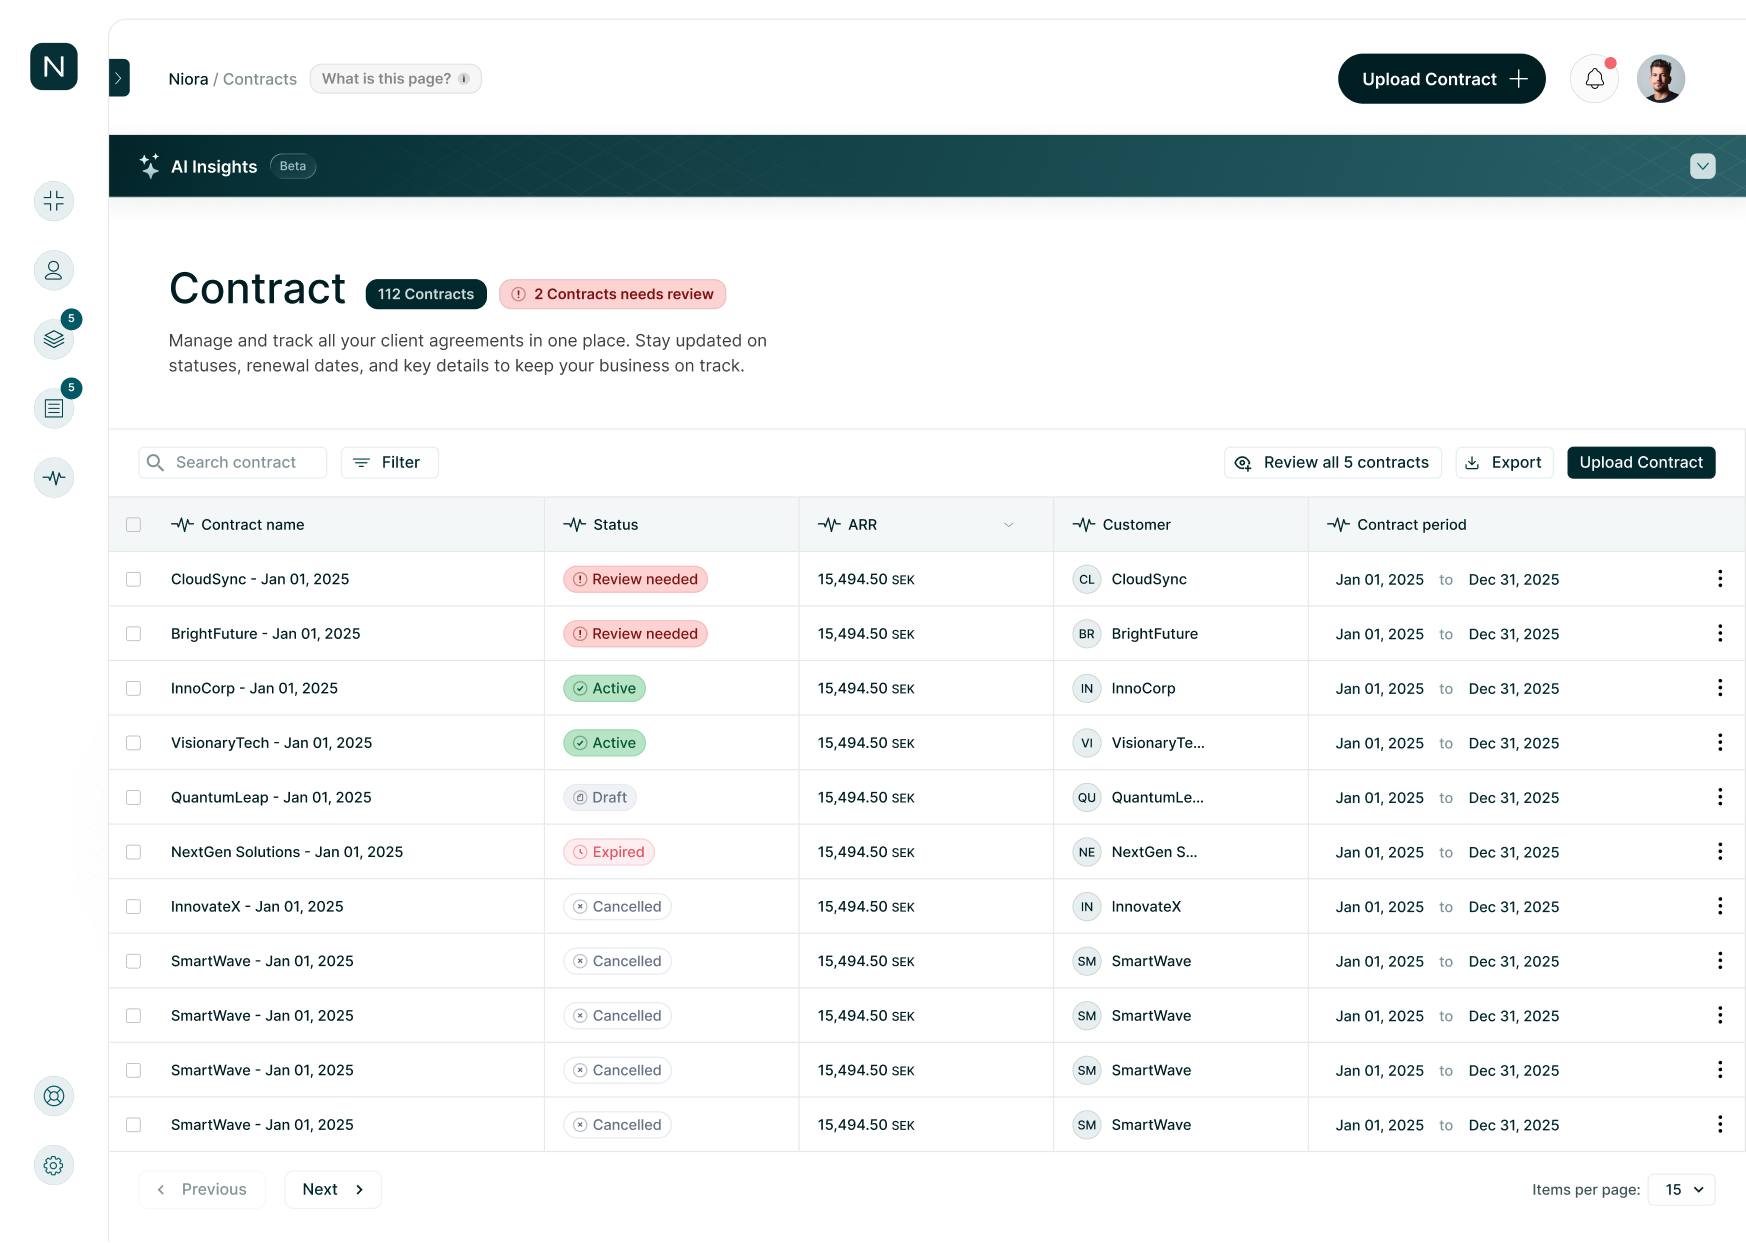The height and width of the screenshot is (1243, 1746).
Task: Click the Niora breadcrumb link
Action: [x=188, y=79]
